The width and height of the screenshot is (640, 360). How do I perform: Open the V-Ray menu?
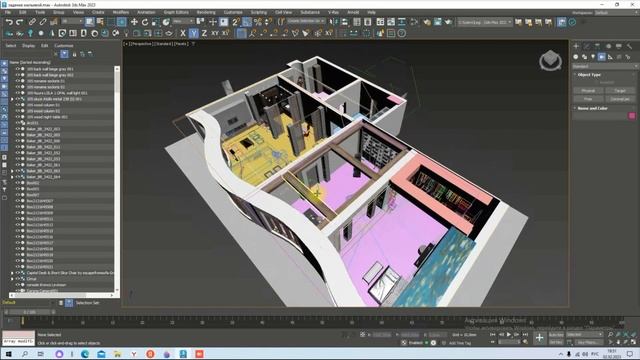tap(333, 12)
